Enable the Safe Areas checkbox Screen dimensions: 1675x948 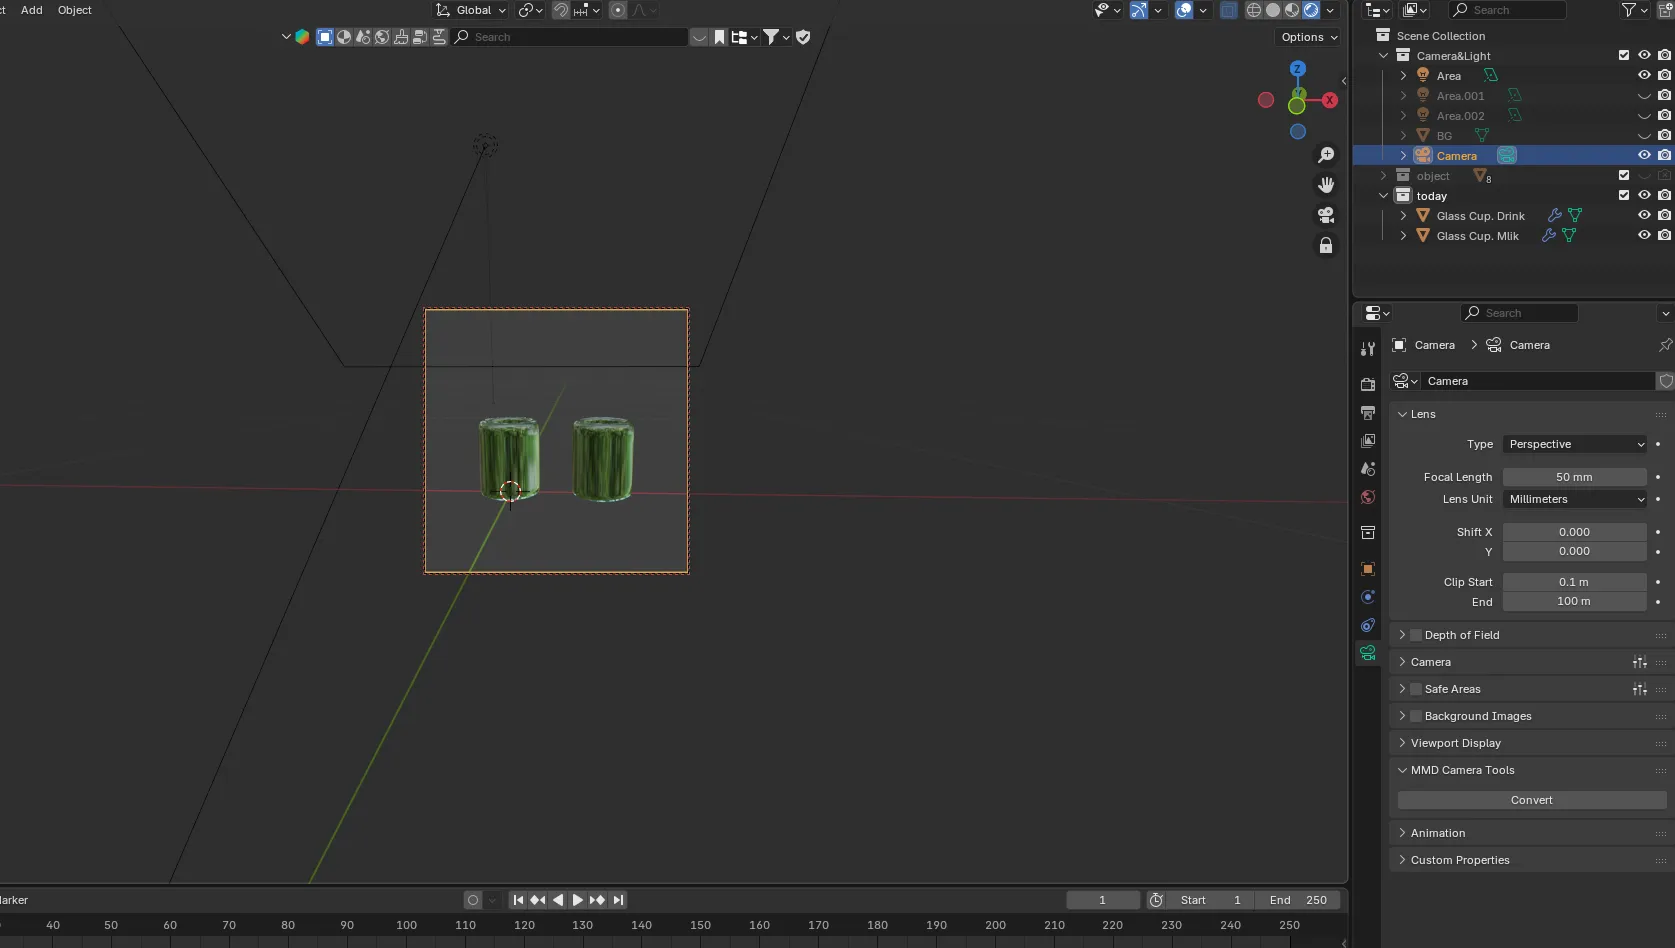pos(1416,689)
